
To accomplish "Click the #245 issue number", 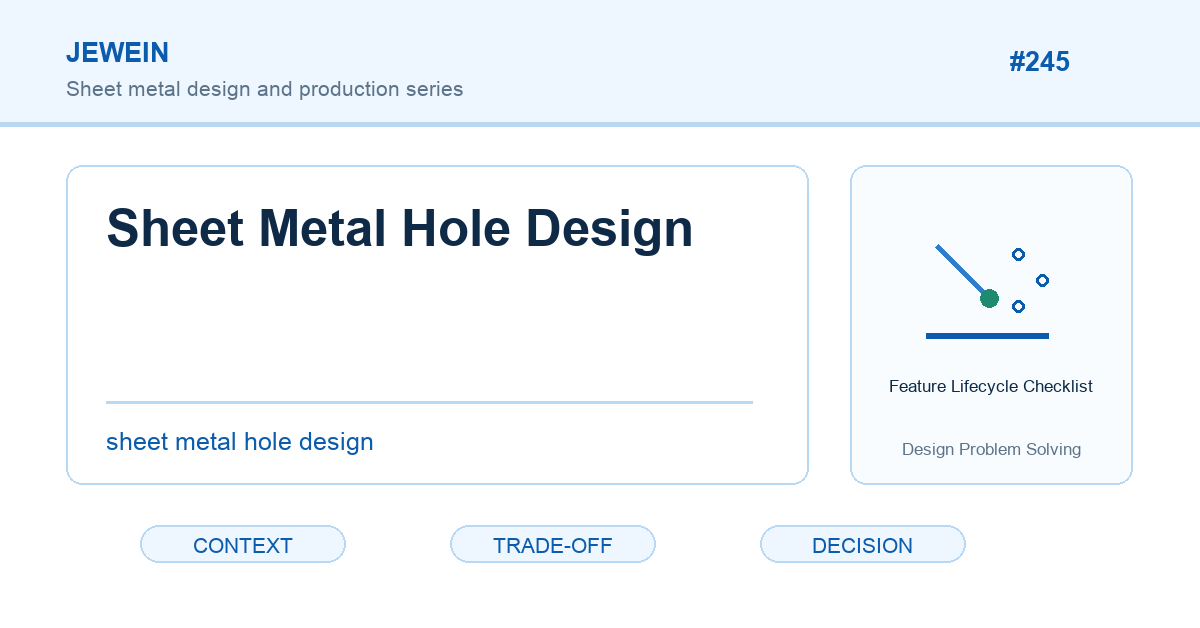I will coord(1039,62).
